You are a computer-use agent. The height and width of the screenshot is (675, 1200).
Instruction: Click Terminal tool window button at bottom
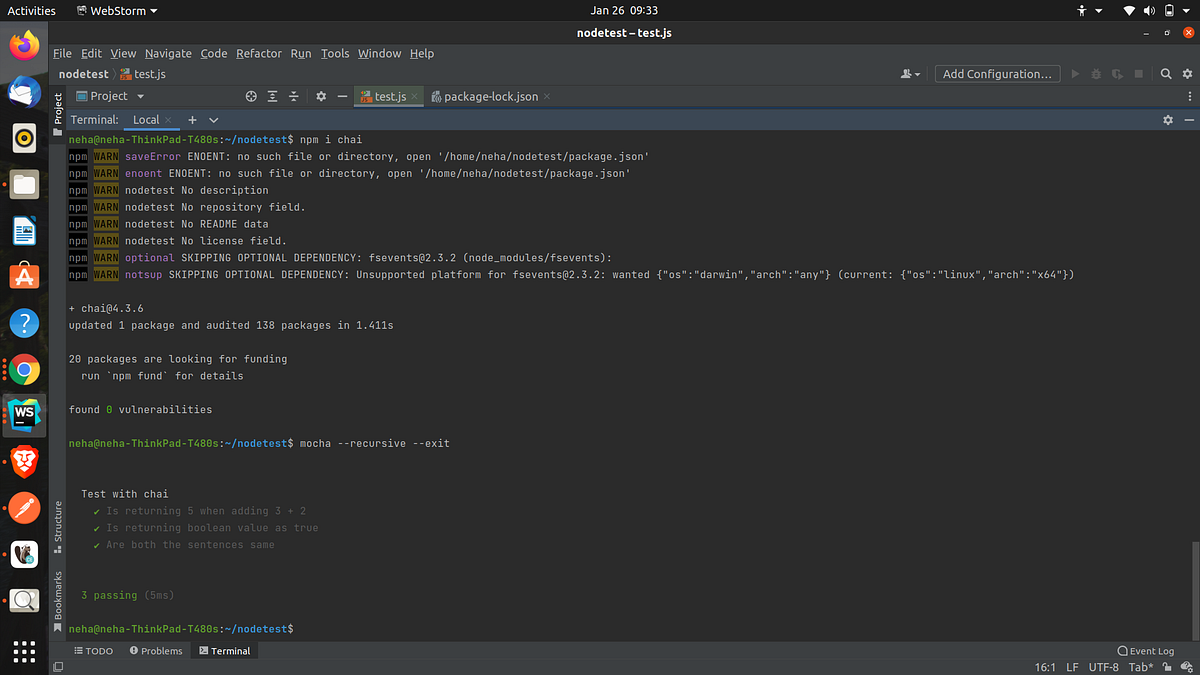coord(225,651)
